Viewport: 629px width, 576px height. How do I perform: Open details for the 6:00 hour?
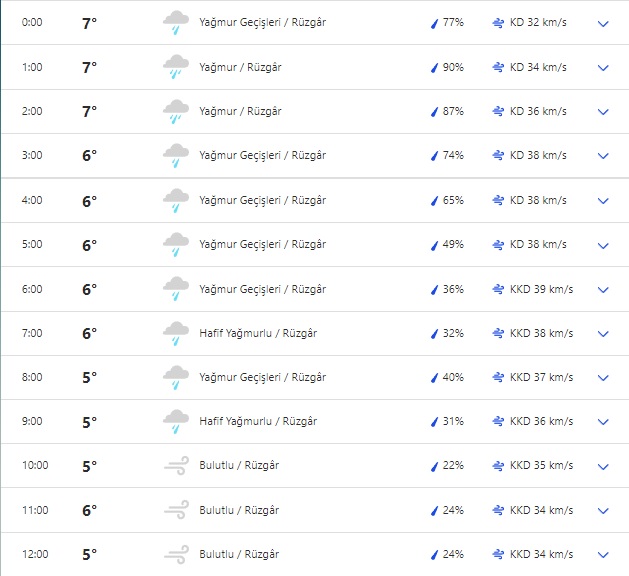click(603, 290)
